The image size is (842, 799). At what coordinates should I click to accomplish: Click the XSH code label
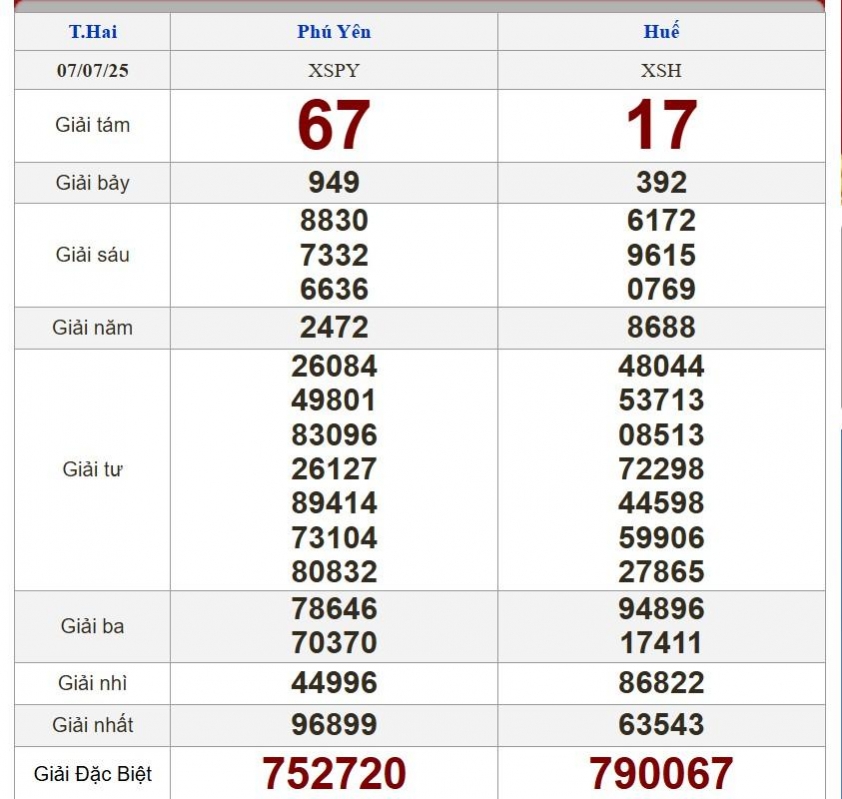click(661, 71)
